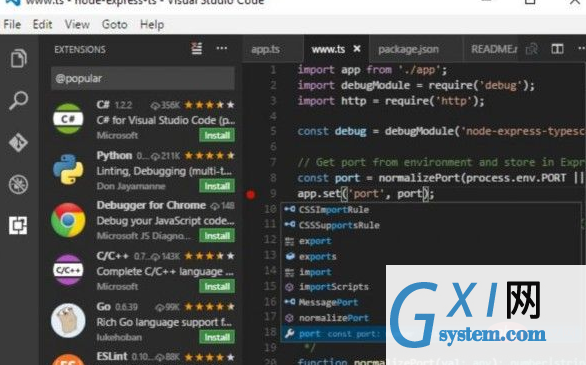The image size is (586, 365).
Task: Click the EXTENSIONS panel header
Action: pos(80,49)
